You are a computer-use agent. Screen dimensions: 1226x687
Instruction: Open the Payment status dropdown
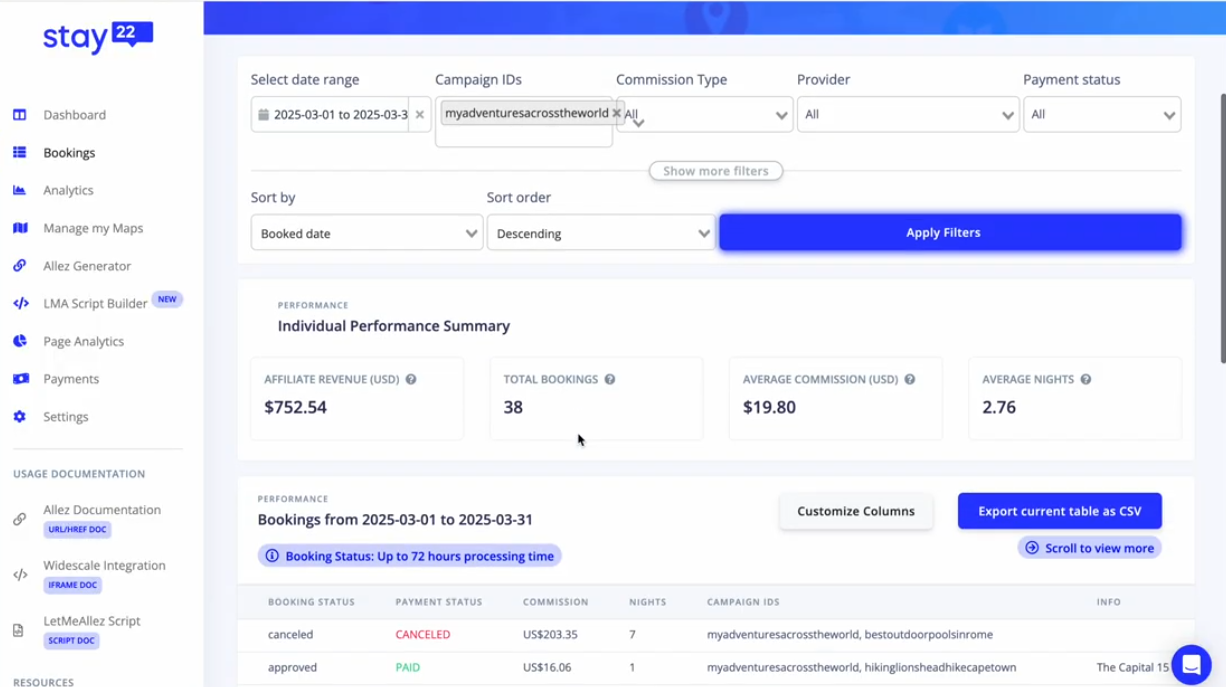click(1102, 115)
